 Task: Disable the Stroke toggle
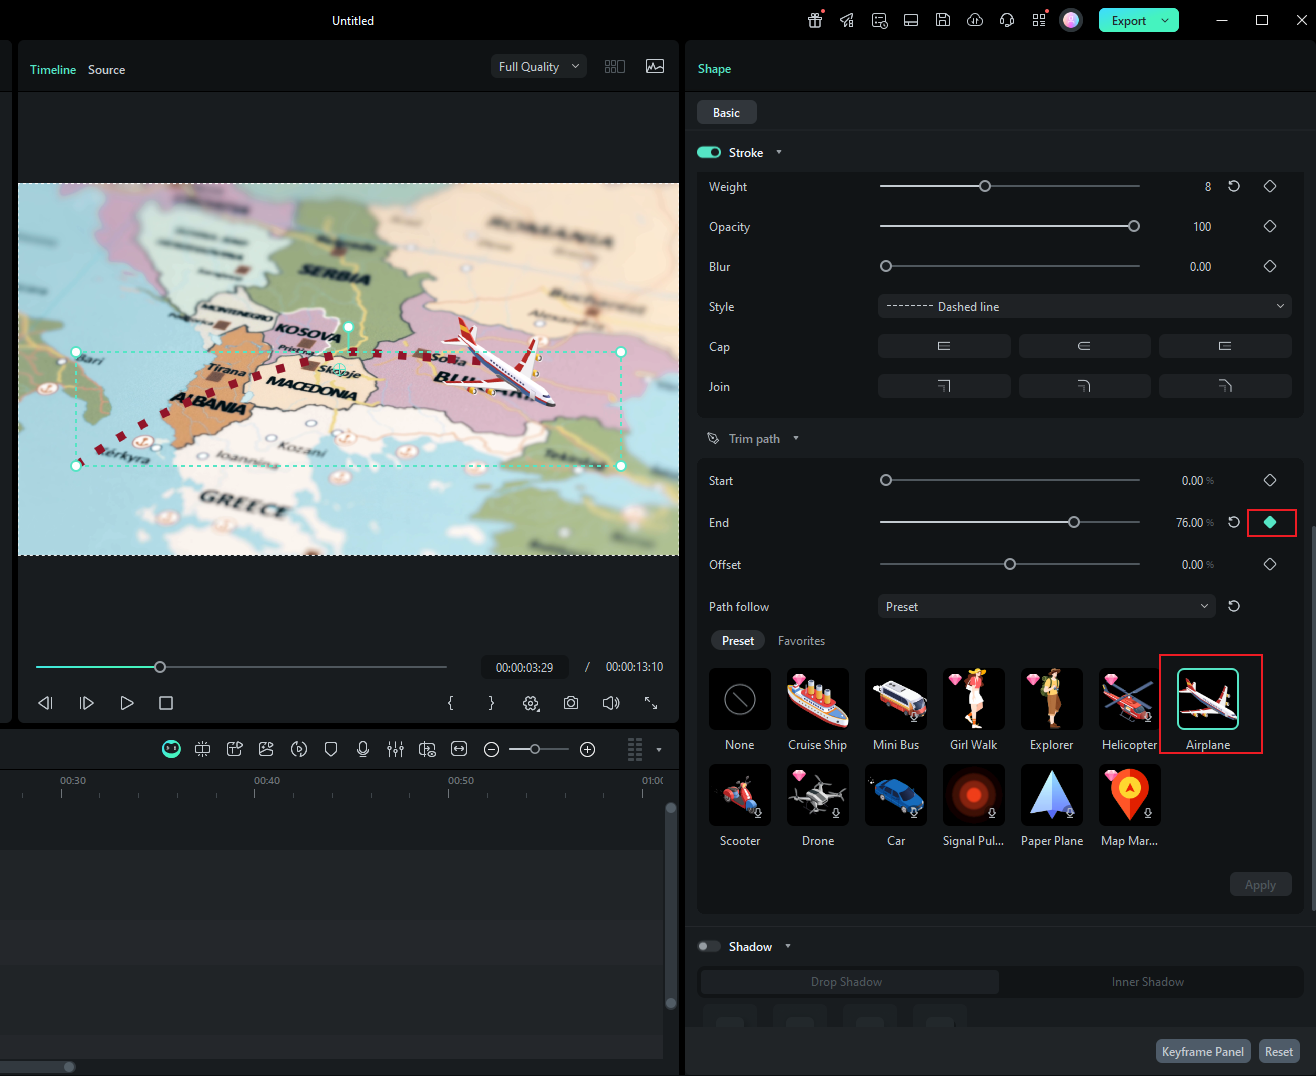click(709, 152)
